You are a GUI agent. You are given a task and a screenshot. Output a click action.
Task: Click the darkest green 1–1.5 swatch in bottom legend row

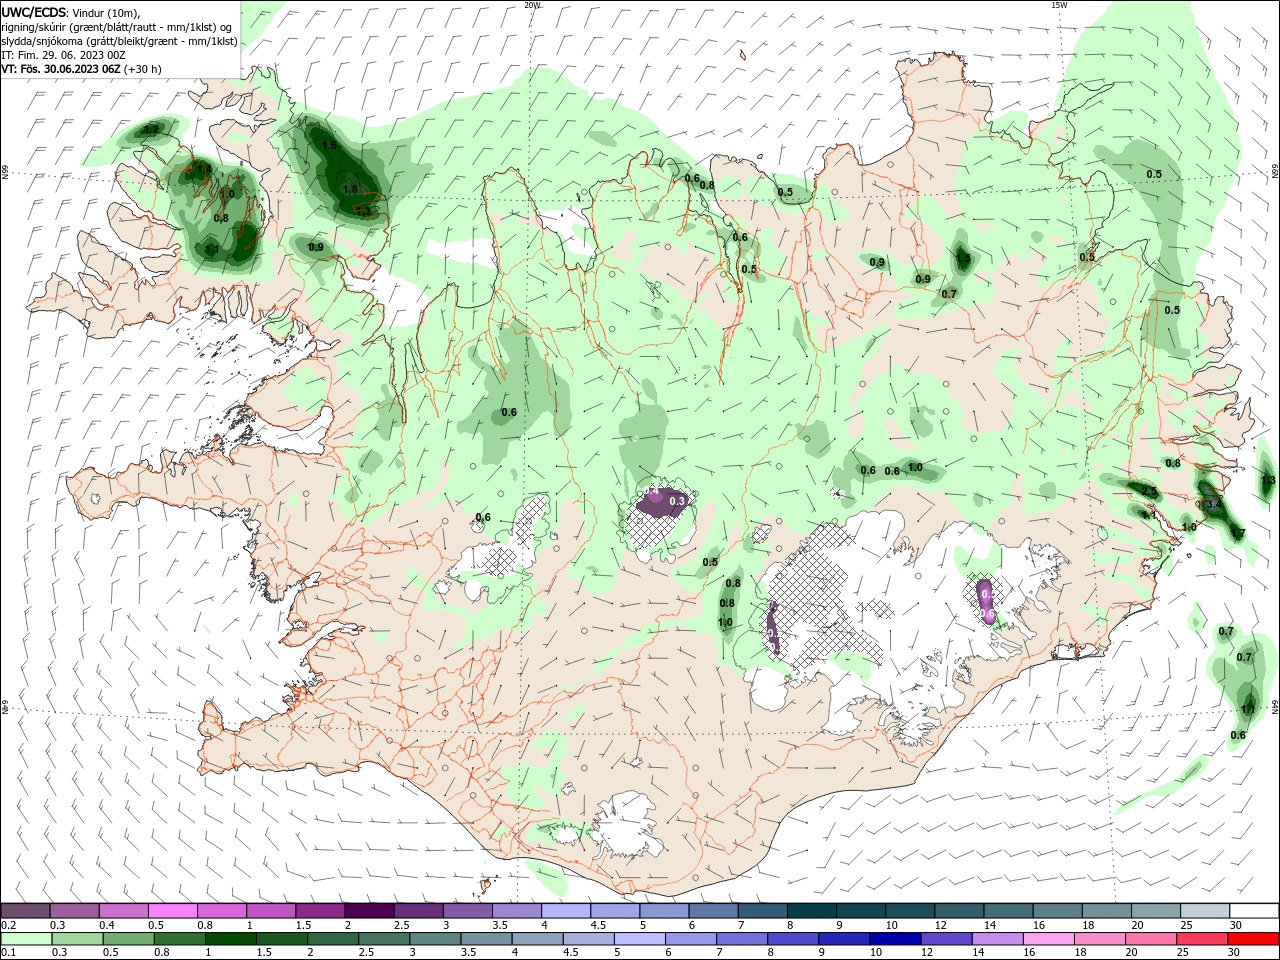229,940
